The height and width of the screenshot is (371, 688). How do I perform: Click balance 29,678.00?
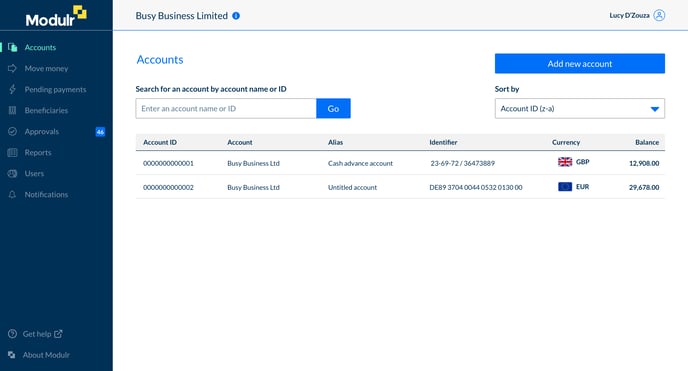tap(644, 187)
